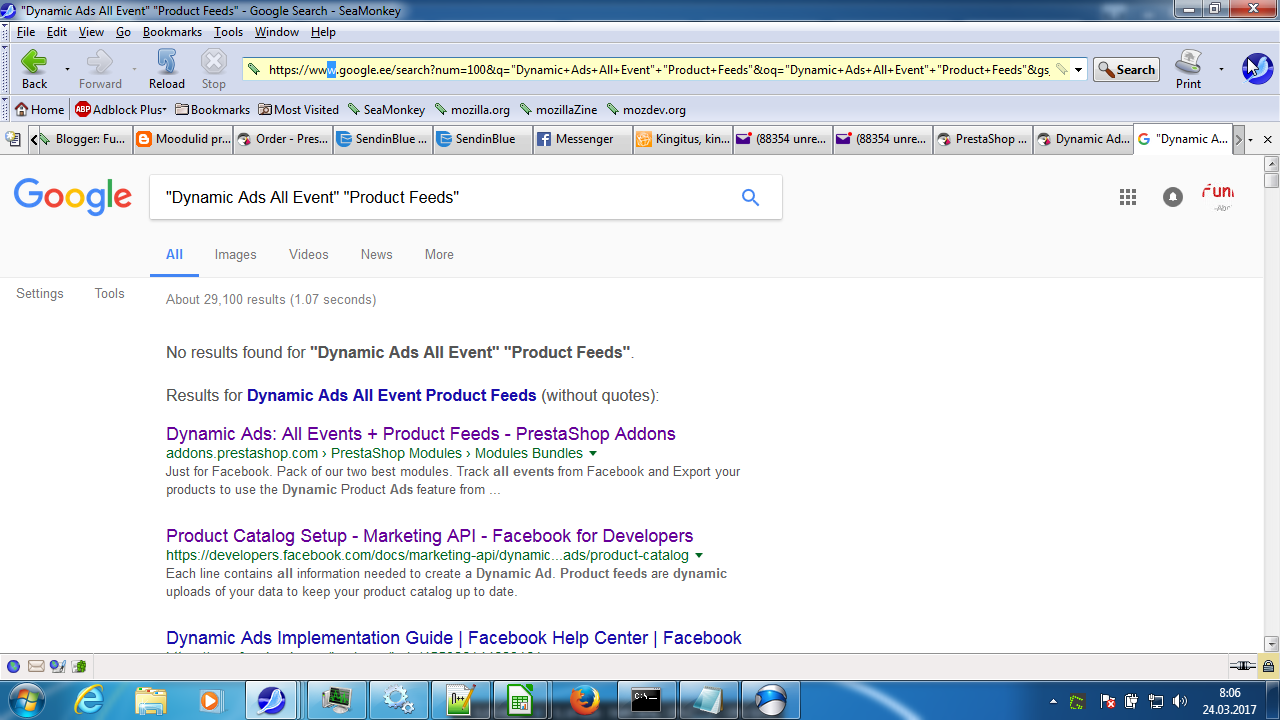This screenshot has width=1280, height=720.
Task: Open the Go menu
Action: coord(123,32)
